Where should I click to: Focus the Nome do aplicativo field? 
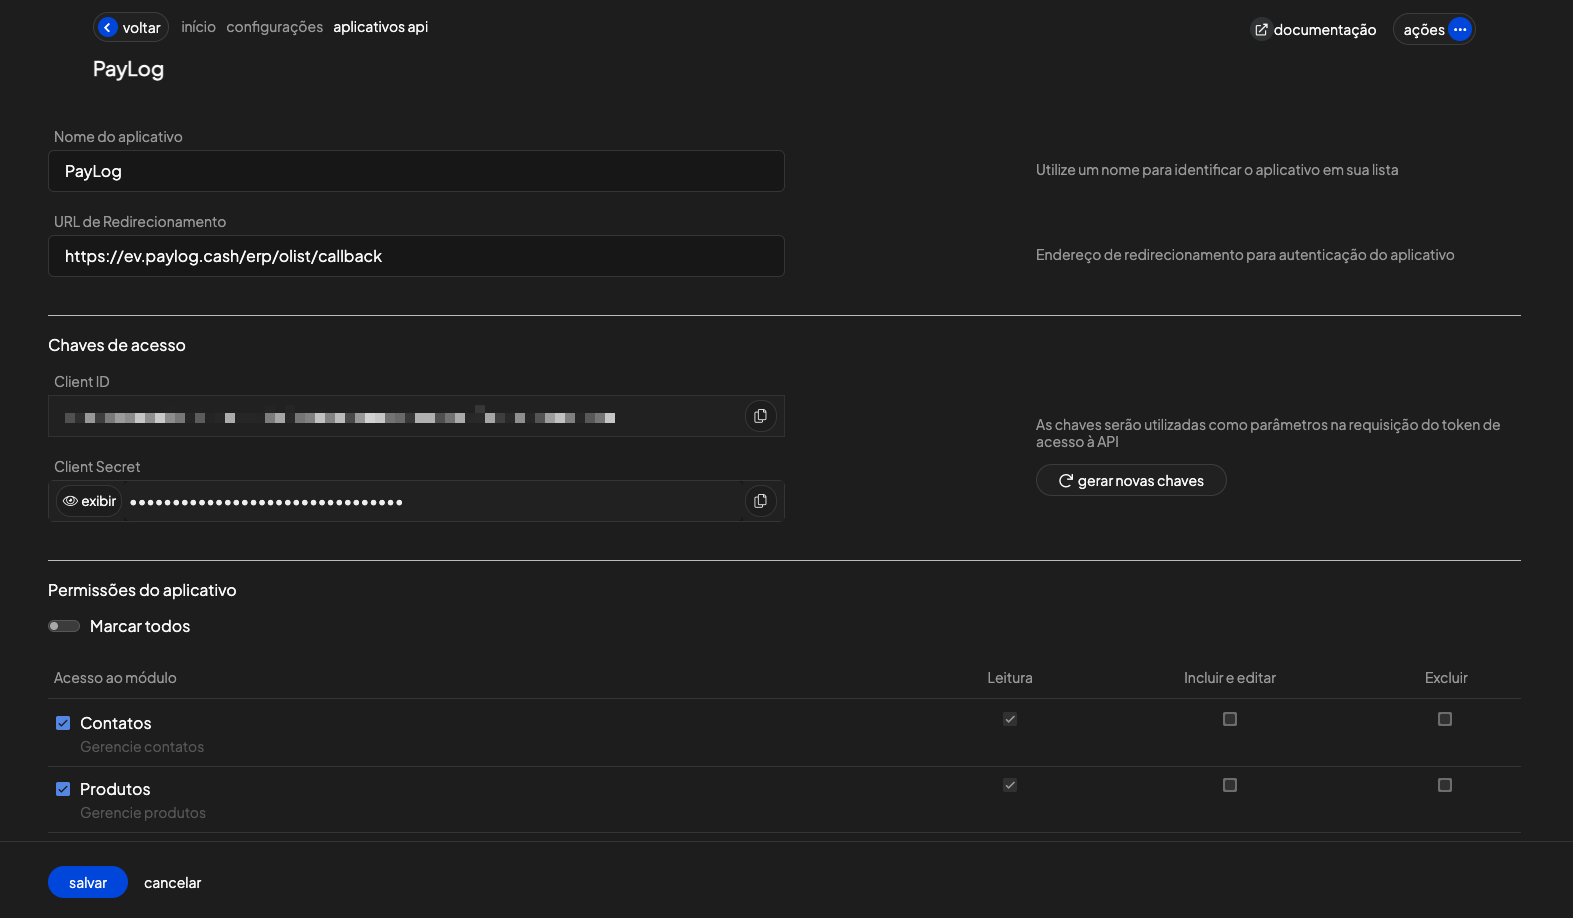(416, 171)
